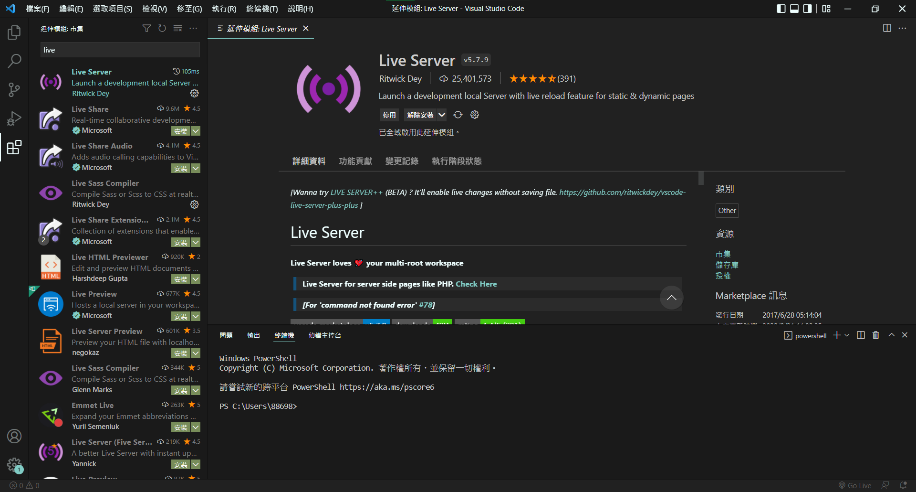Expand Live HTML Previewer install dropdown
Screen dimensions: 916x492
tap(196, 279)
